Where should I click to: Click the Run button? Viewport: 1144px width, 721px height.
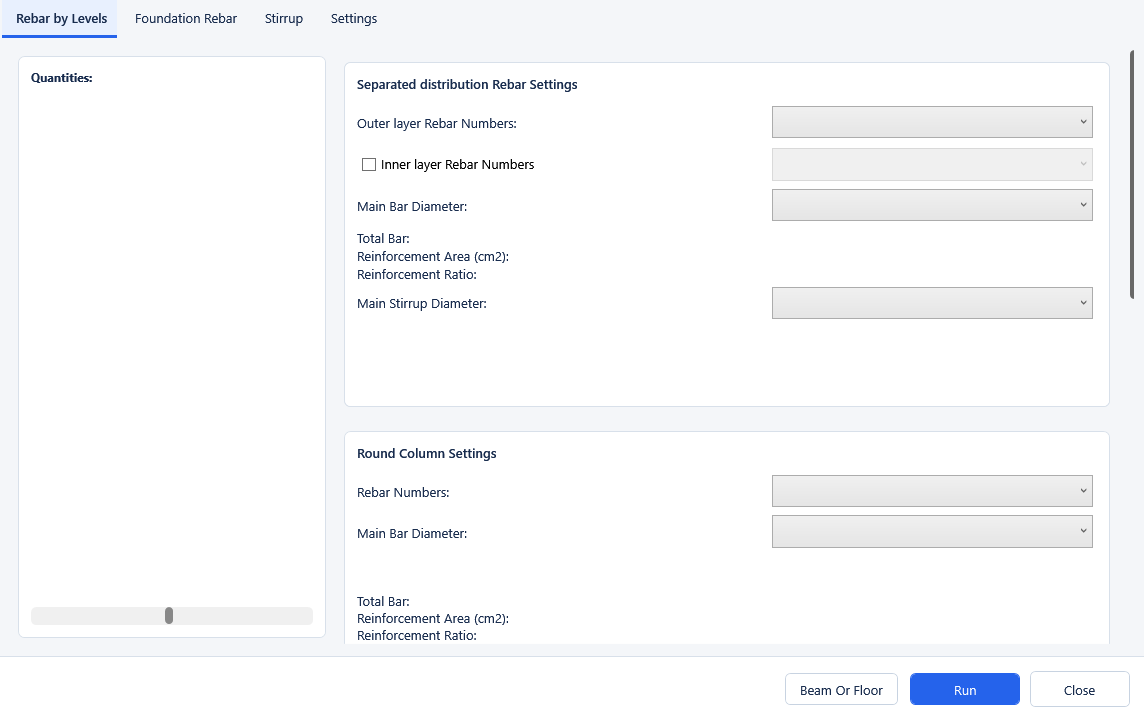965,690
